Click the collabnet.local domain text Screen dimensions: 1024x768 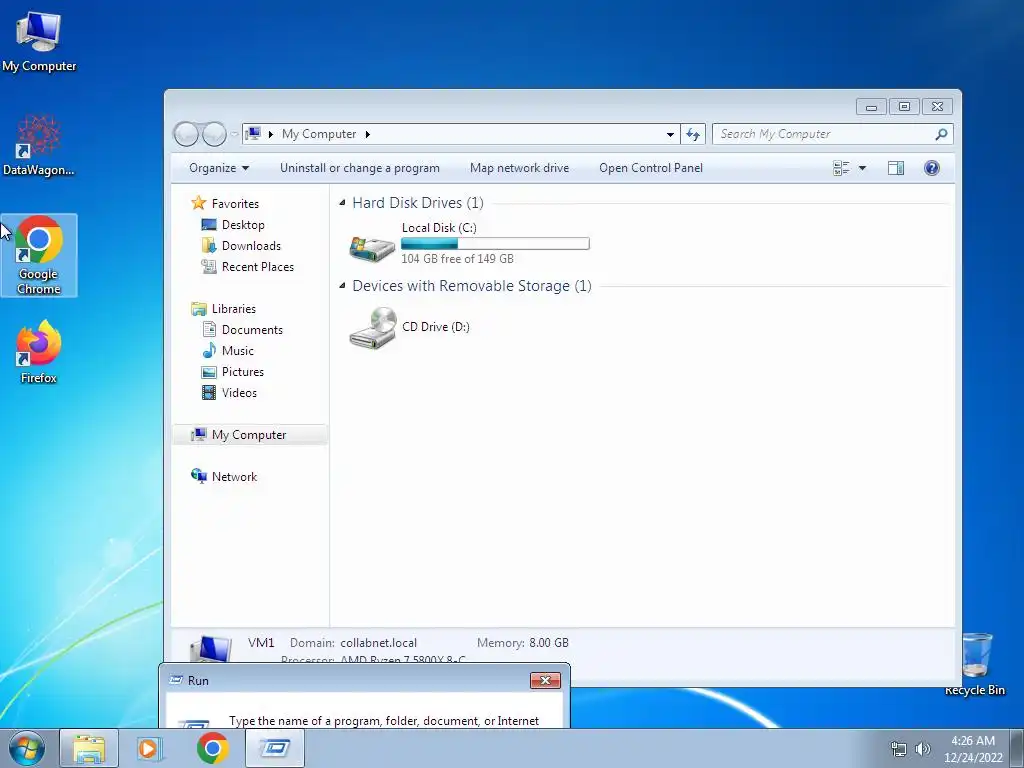[x=378, y=643]
